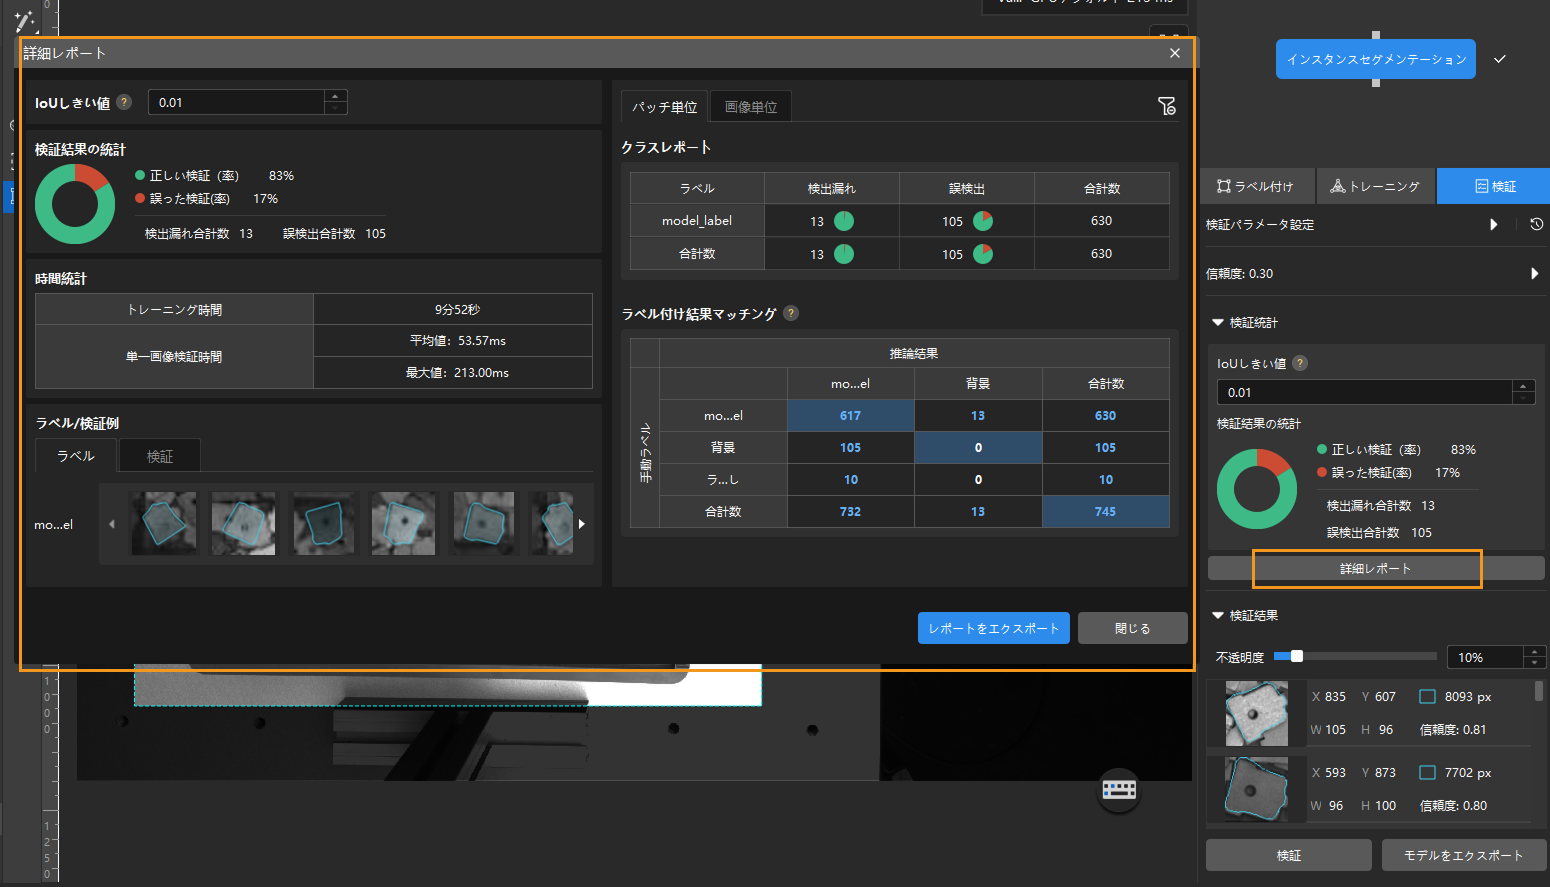Click the 617 cell in matching matrix
1550x887 pixels.
coord(851,415)
